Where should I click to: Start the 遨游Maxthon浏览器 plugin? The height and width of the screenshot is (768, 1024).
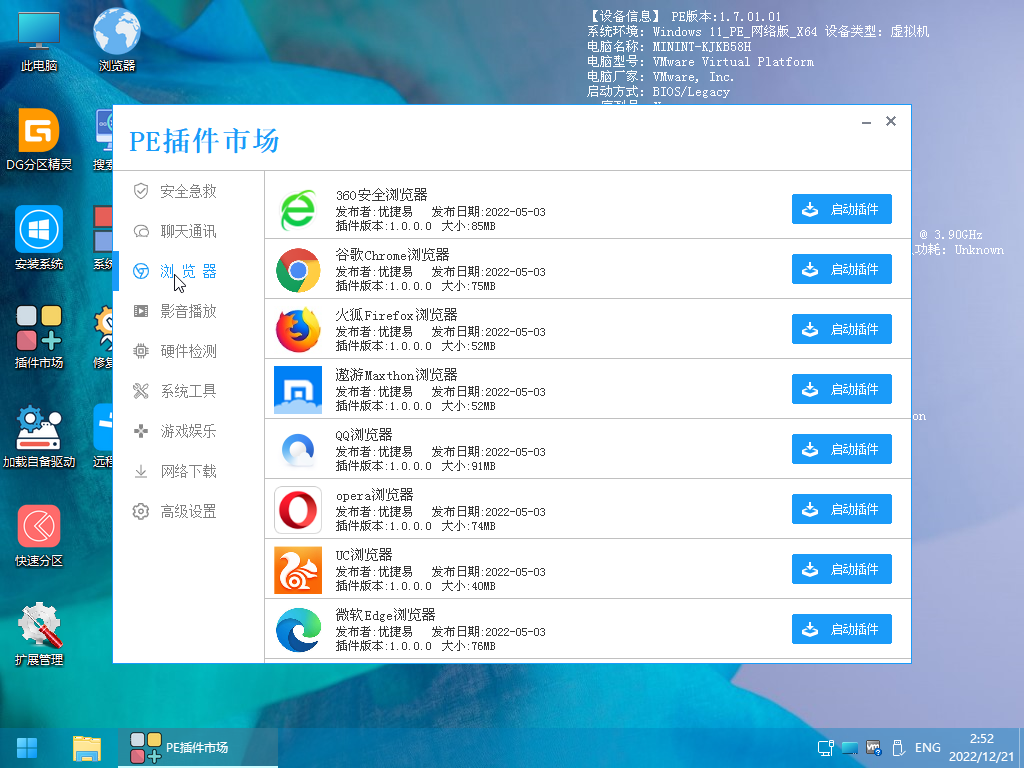tap(842, 389)
